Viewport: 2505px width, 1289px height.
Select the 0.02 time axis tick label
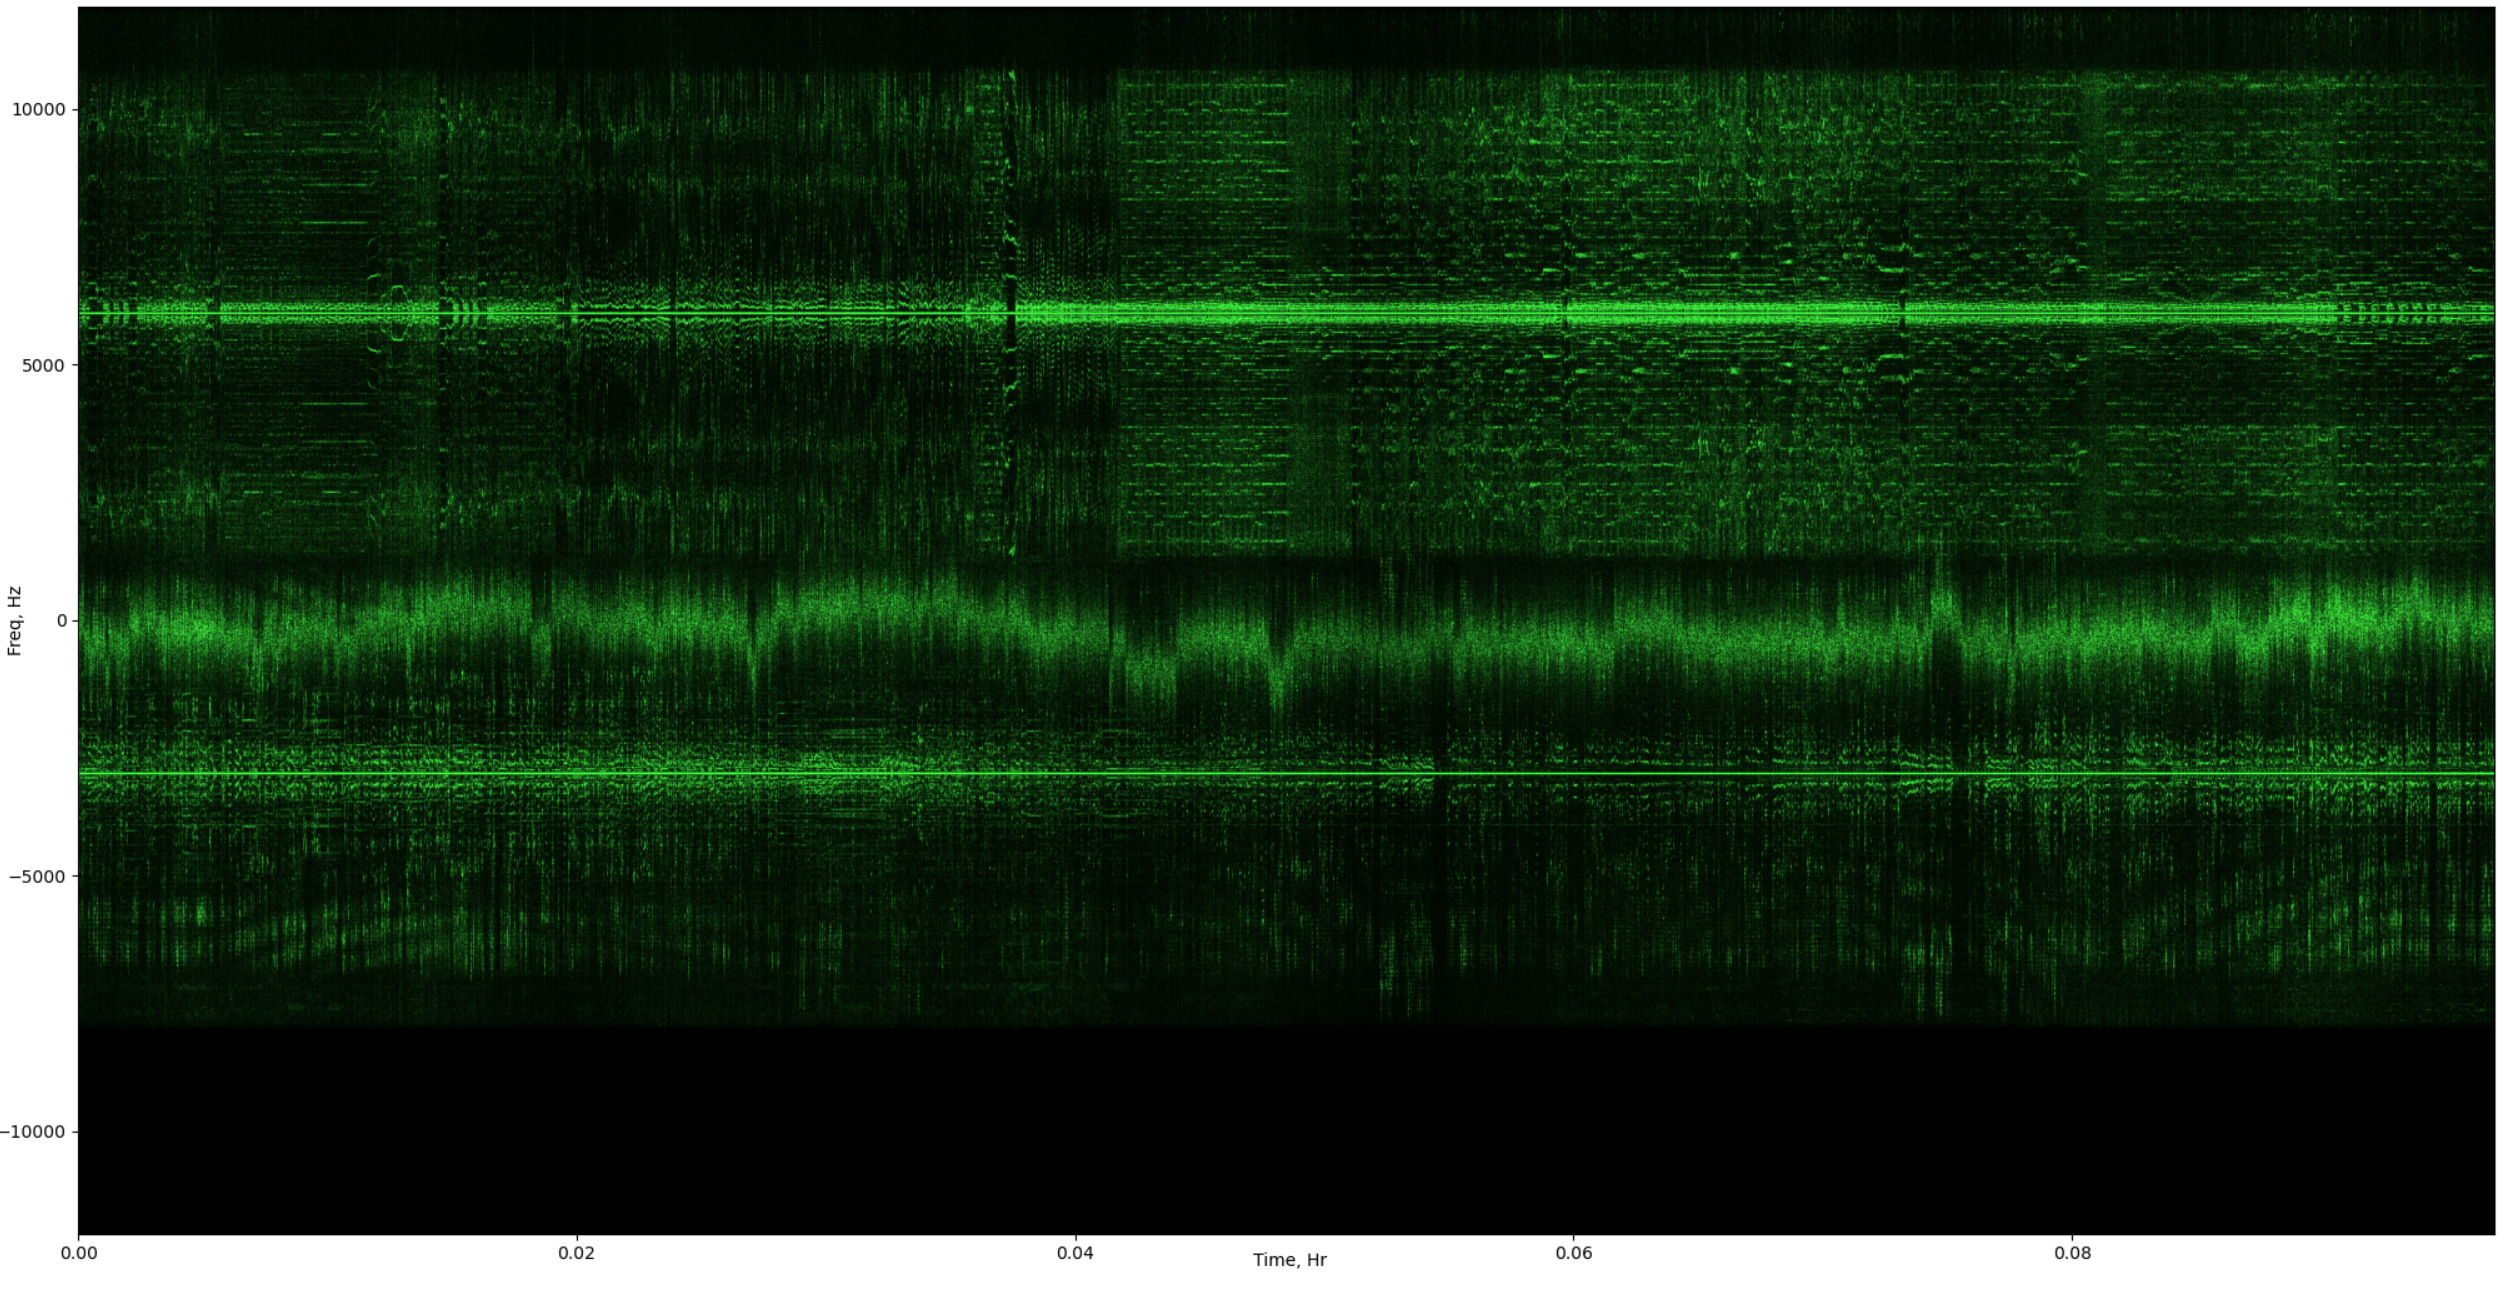pos(577,1253)
